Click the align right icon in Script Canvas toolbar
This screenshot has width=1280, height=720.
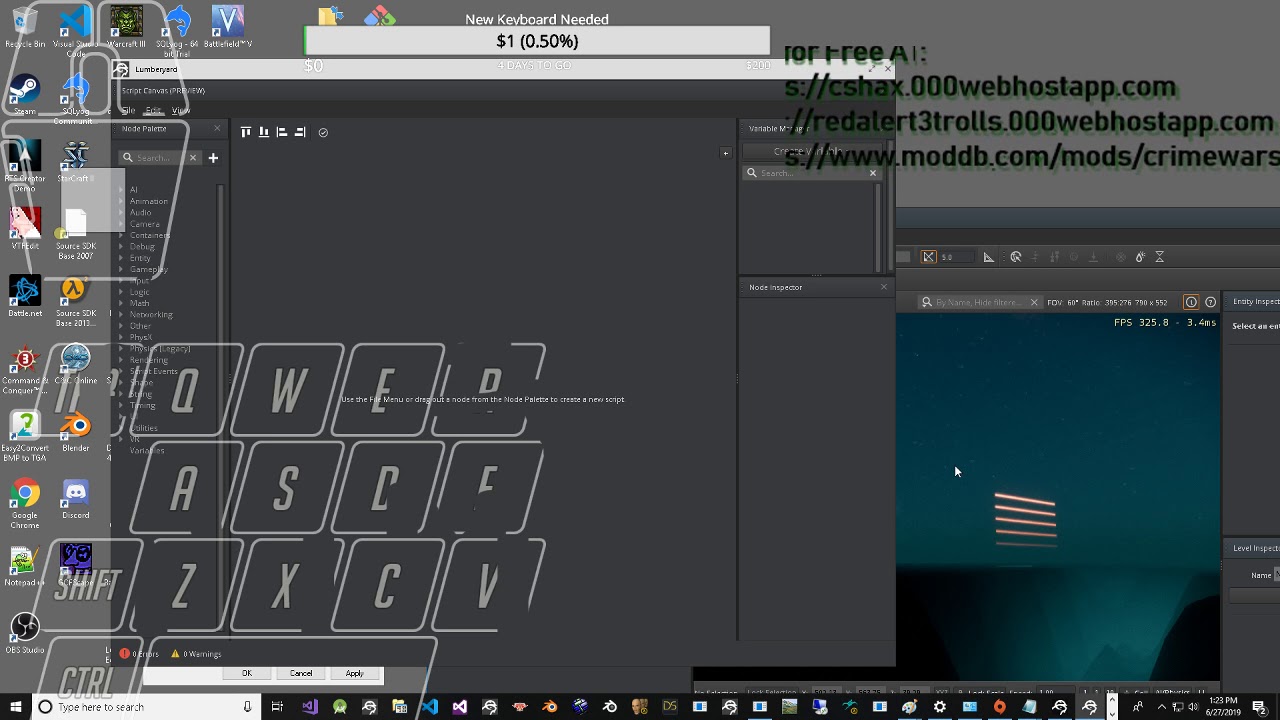point(300,132)
